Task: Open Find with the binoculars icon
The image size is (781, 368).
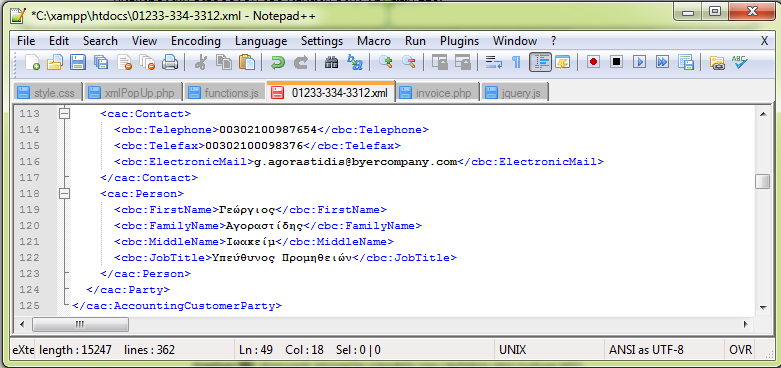Action: pyautogui.click(x=332, y=62)
